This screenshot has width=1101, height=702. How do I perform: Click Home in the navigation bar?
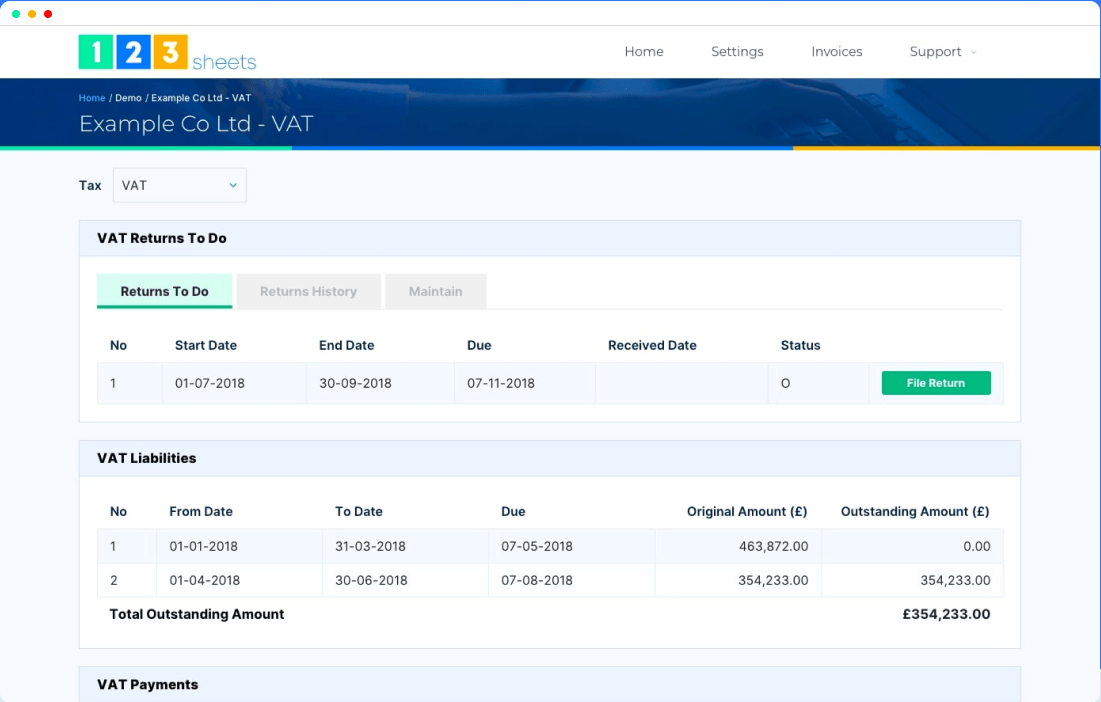pos(643,51)
